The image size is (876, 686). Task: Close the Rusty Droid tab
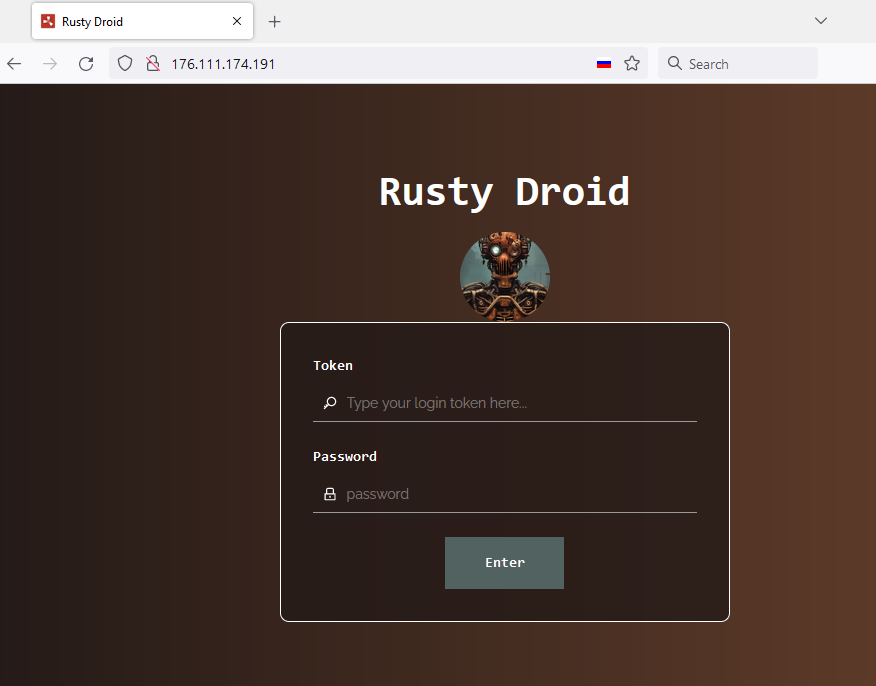coord(237,21)
